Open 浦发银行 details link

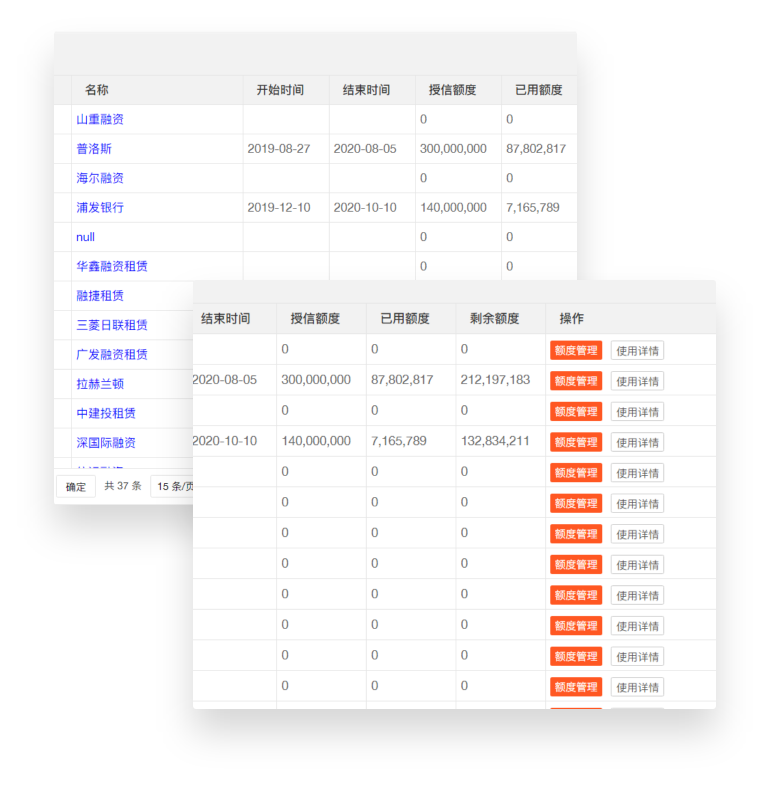pyautogui.click(x=100, y=208)
